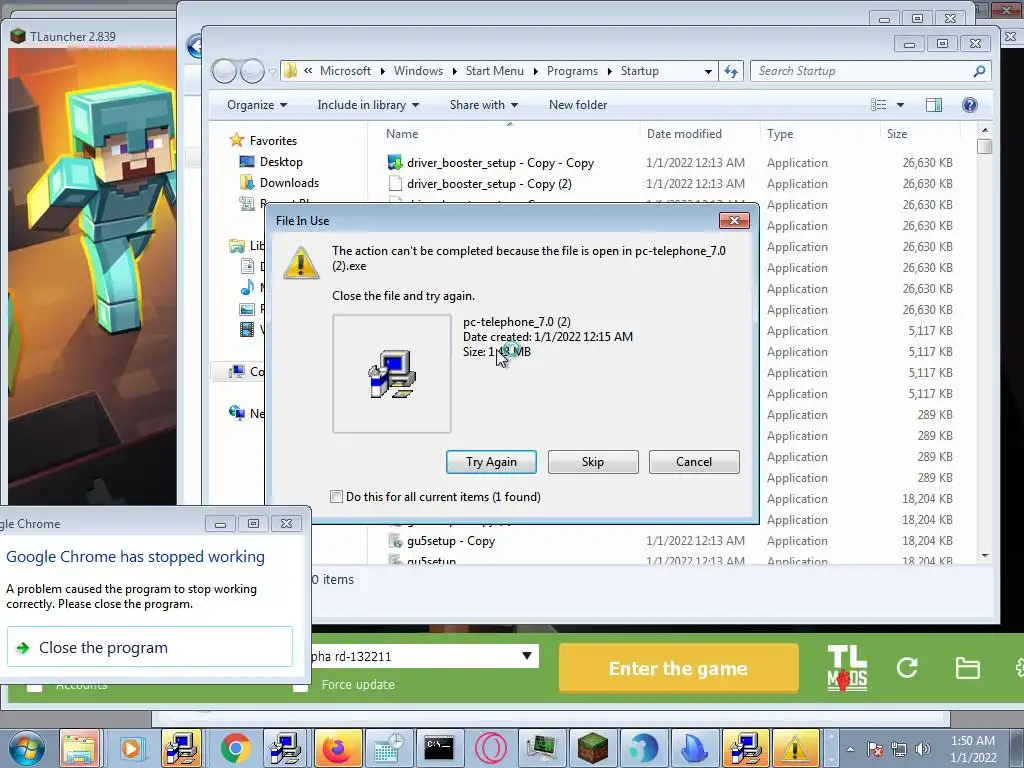Open Firefox from the taskbar
The height and width of the screenshot is (768, 1024).
pos(337,748)
